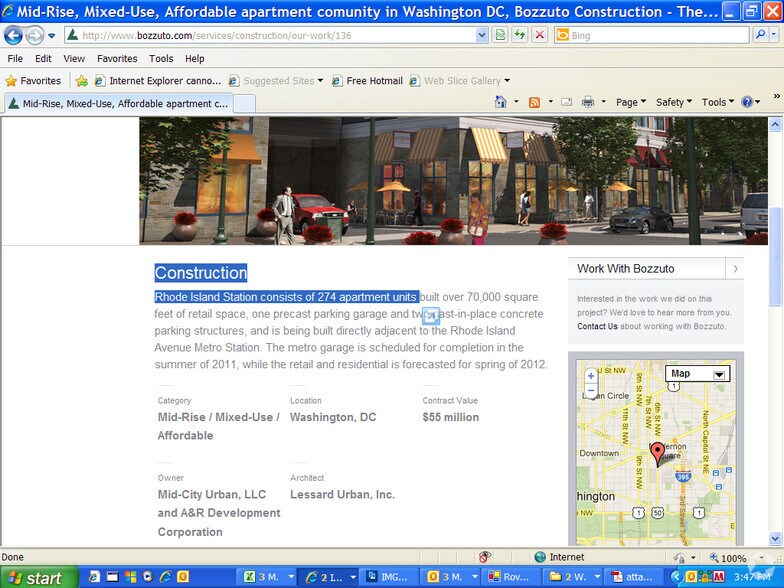The width and height of the screenshot is (784, 588).
Task: Open the Safety command menu
Action: pyautogui.click(x=674, y=102)
